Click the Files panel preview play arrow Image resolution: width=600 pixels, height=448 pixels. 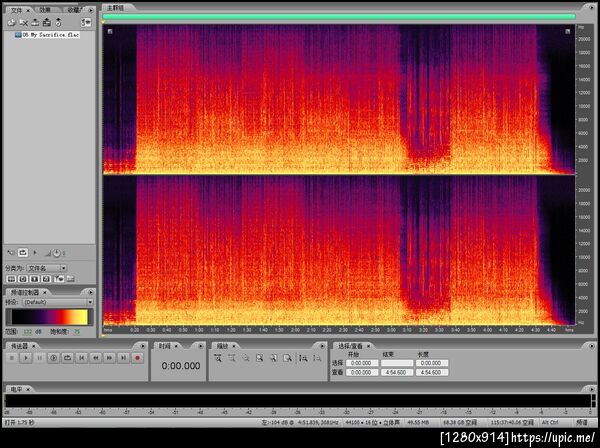tap(35, 253)
